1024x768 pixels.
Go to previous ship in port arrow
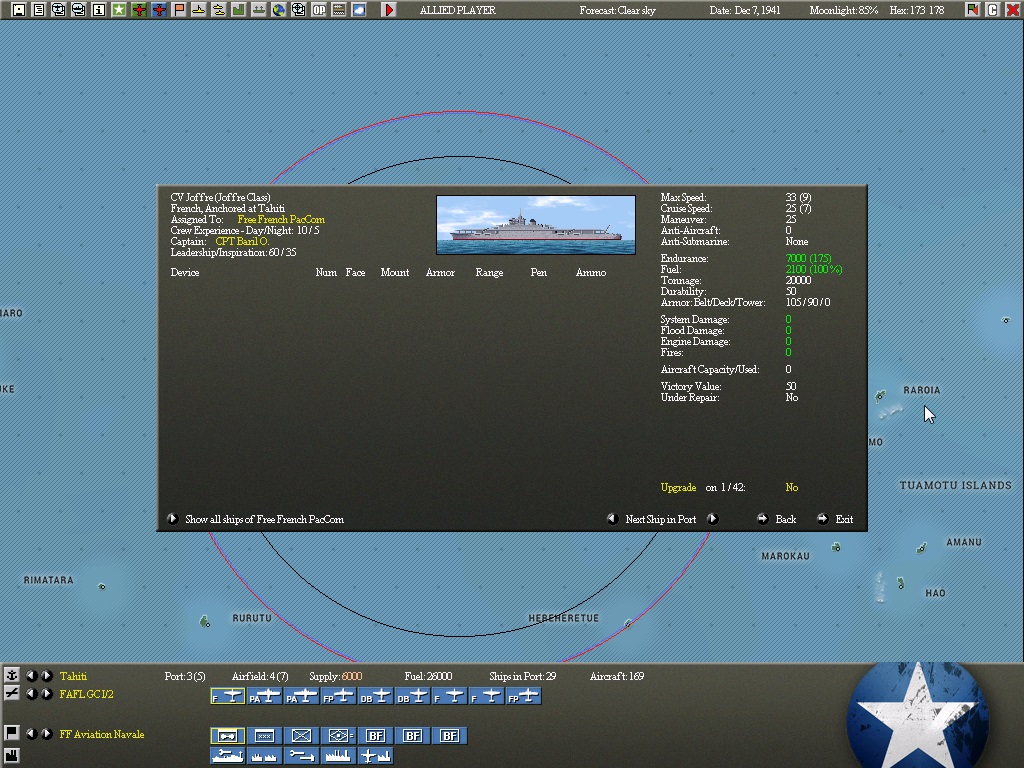[x=612, y=519]
